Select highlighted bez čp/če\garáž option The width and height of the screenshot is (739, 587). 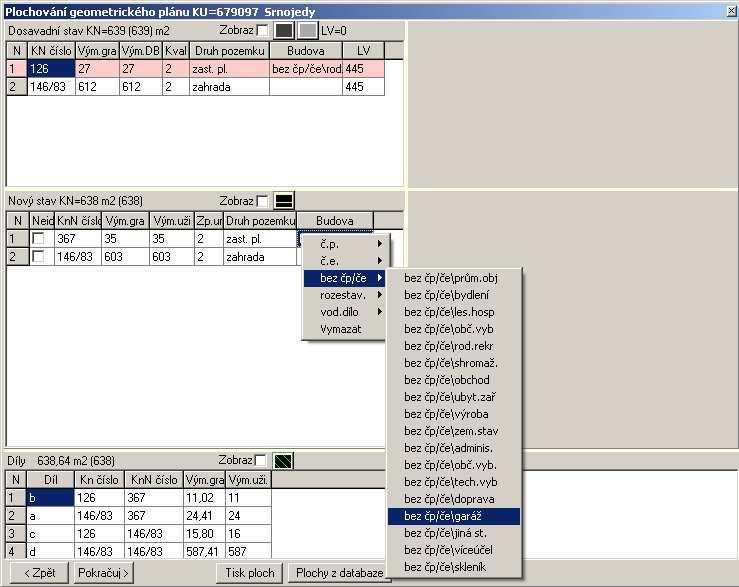454,516
